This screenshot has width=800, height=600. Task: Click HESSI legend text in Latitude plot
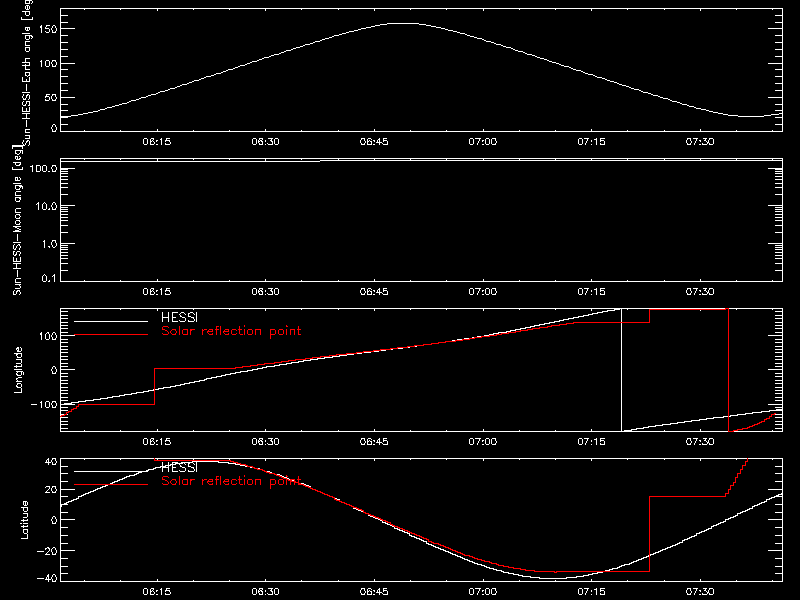pos(179,467)
